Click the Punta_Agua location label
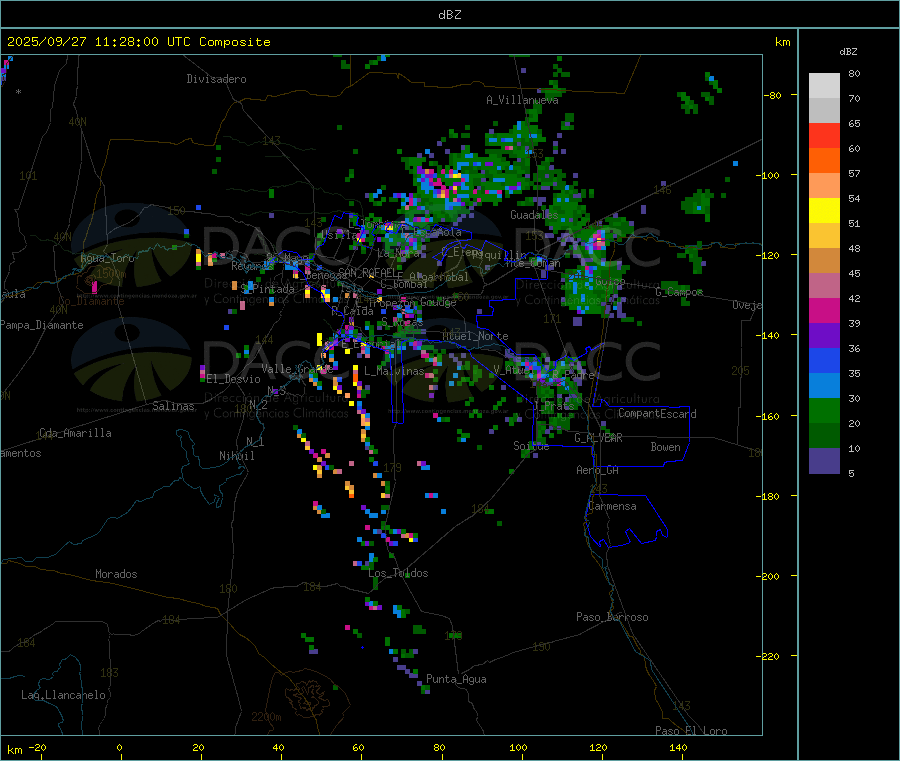Image resolution: width=900 pixels, height=761 pixels. 456,679
